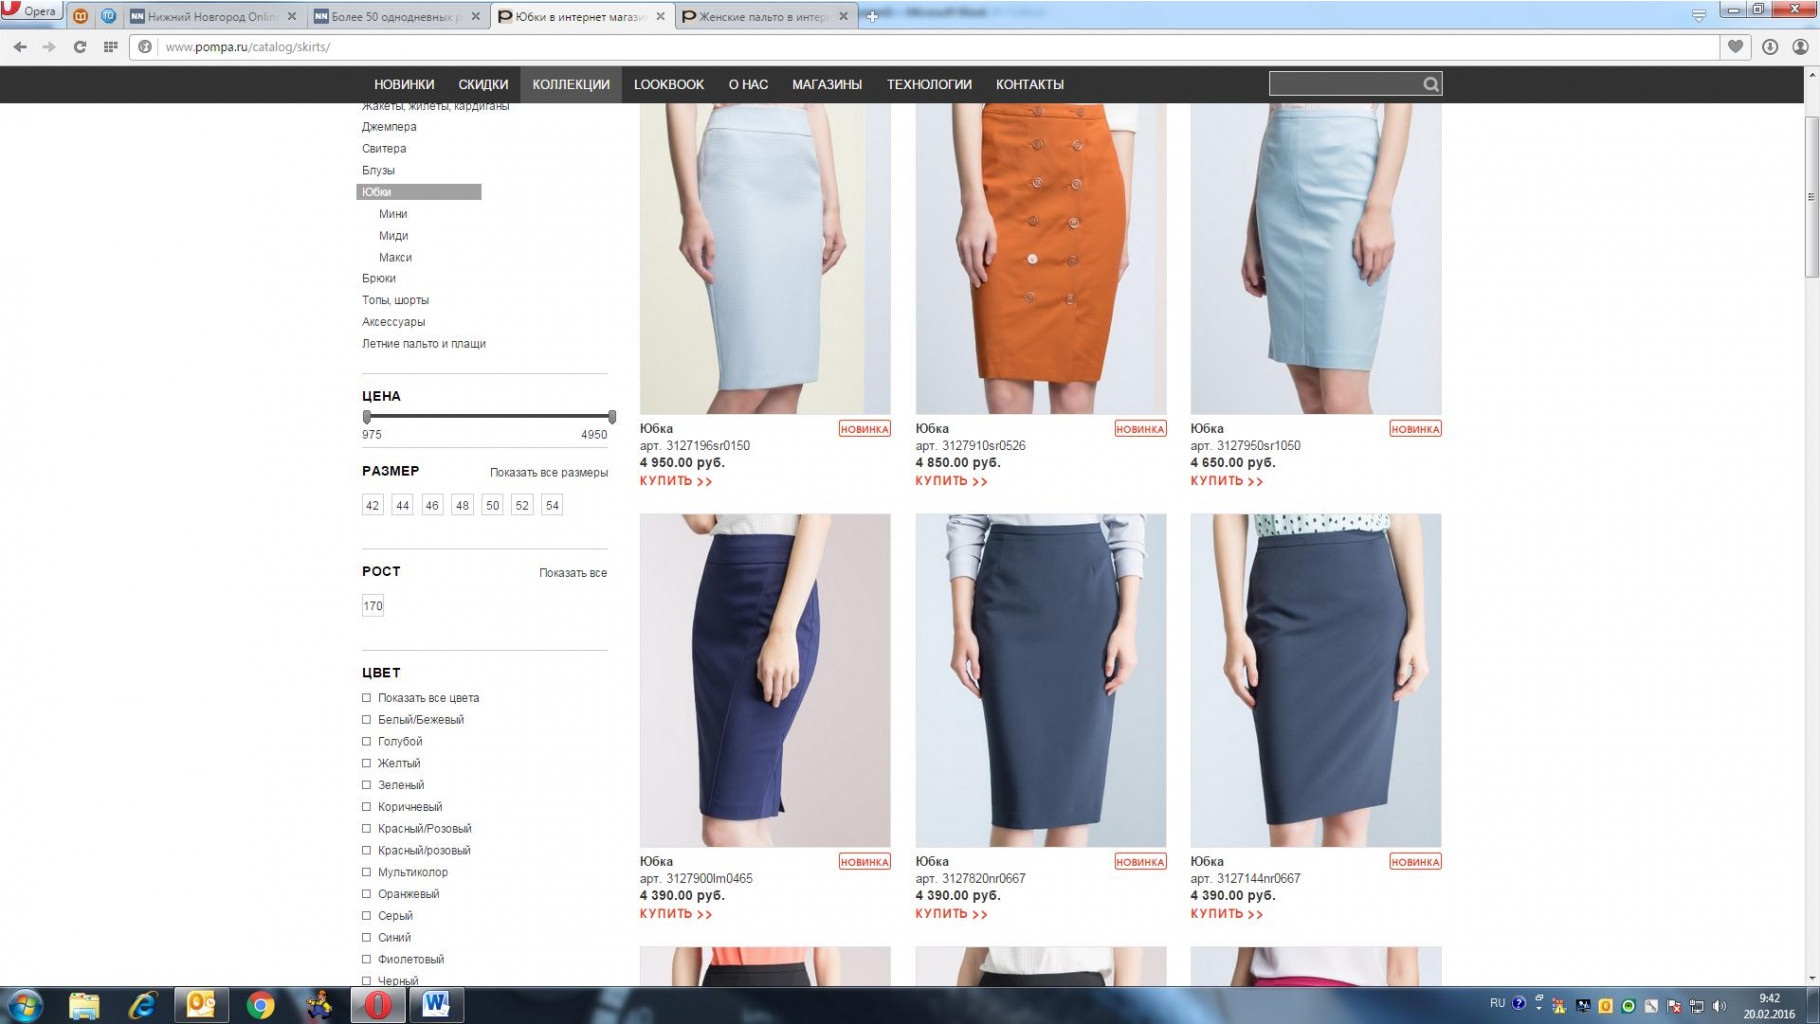Open Макси skirts subcategory
The width and height of the screenshot is (1820, 1024).
coord(395,258)
